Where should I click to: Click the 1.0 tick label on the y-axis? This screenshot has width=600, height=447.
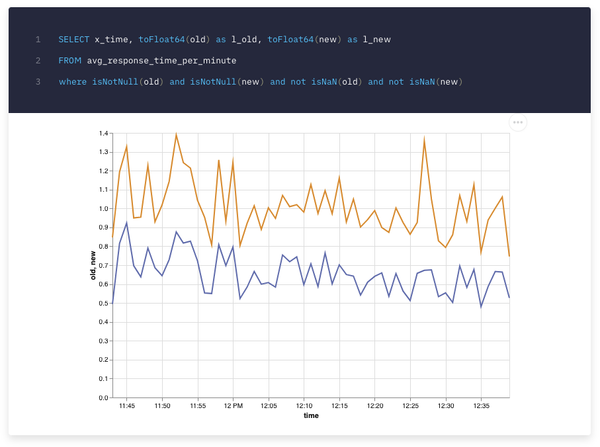point(102,209)
